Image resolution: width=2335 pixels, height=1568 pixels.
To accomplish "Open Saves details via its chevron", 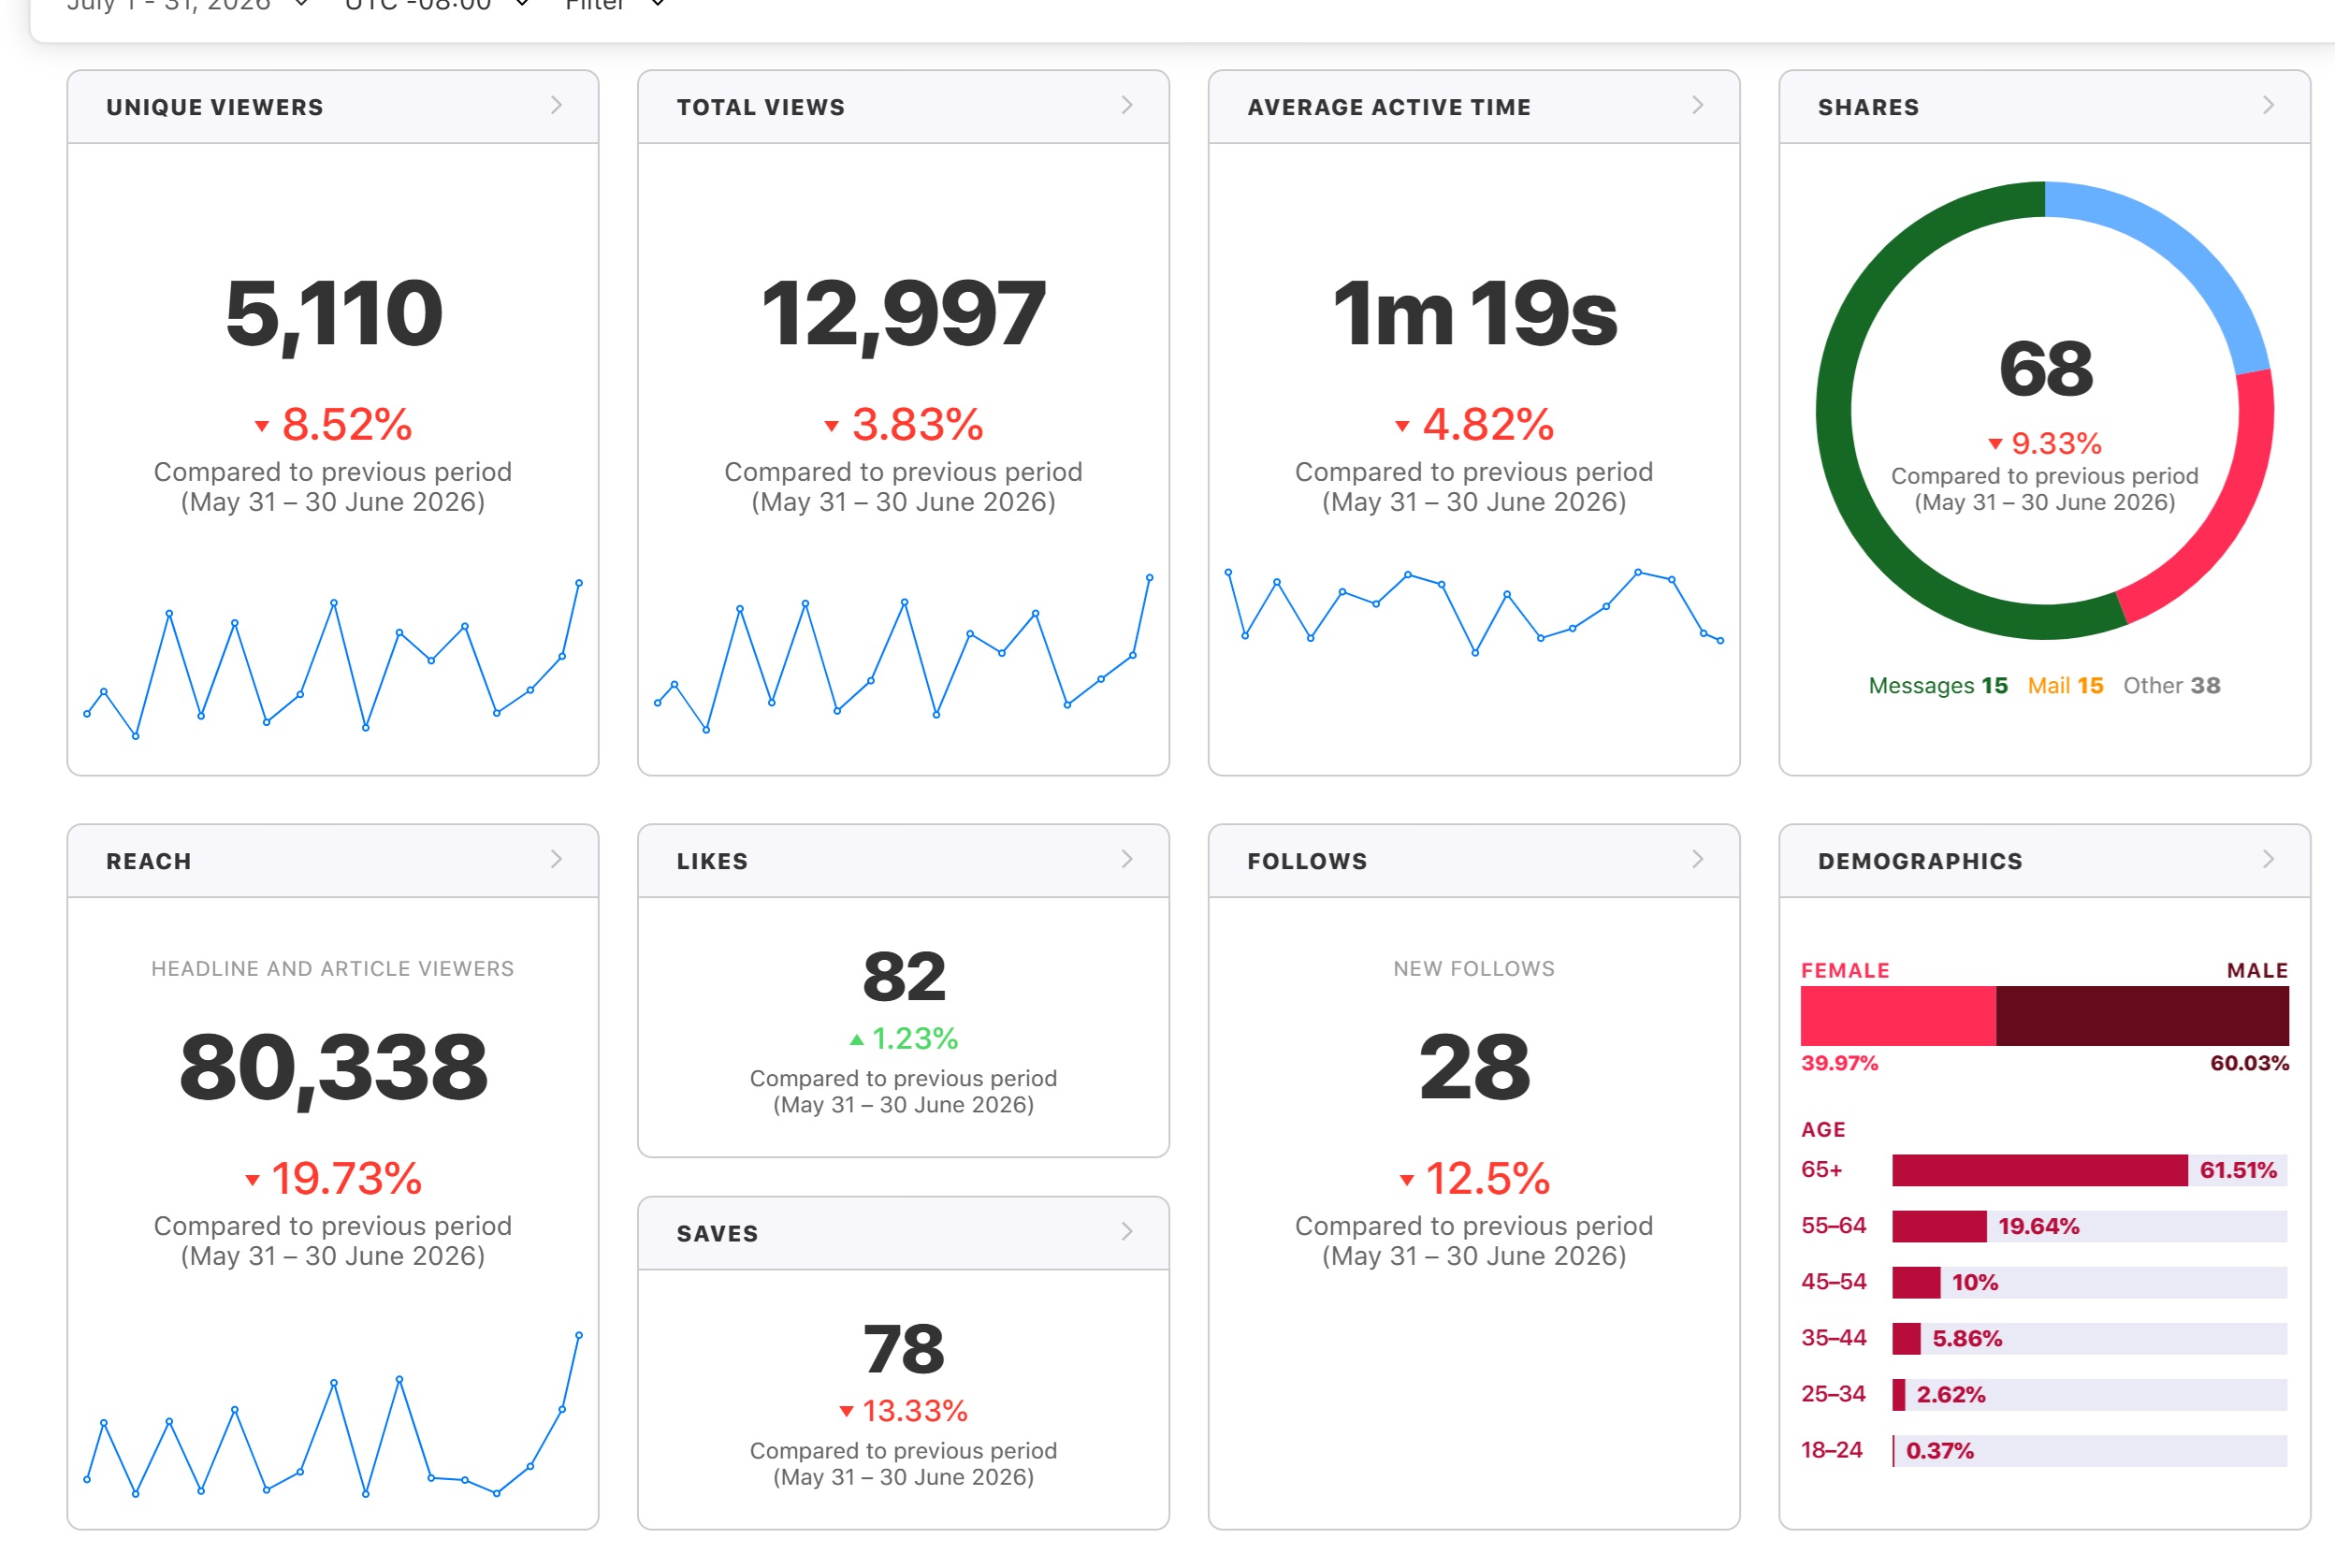I will pyautogui.click(x=1127, y=1232).
